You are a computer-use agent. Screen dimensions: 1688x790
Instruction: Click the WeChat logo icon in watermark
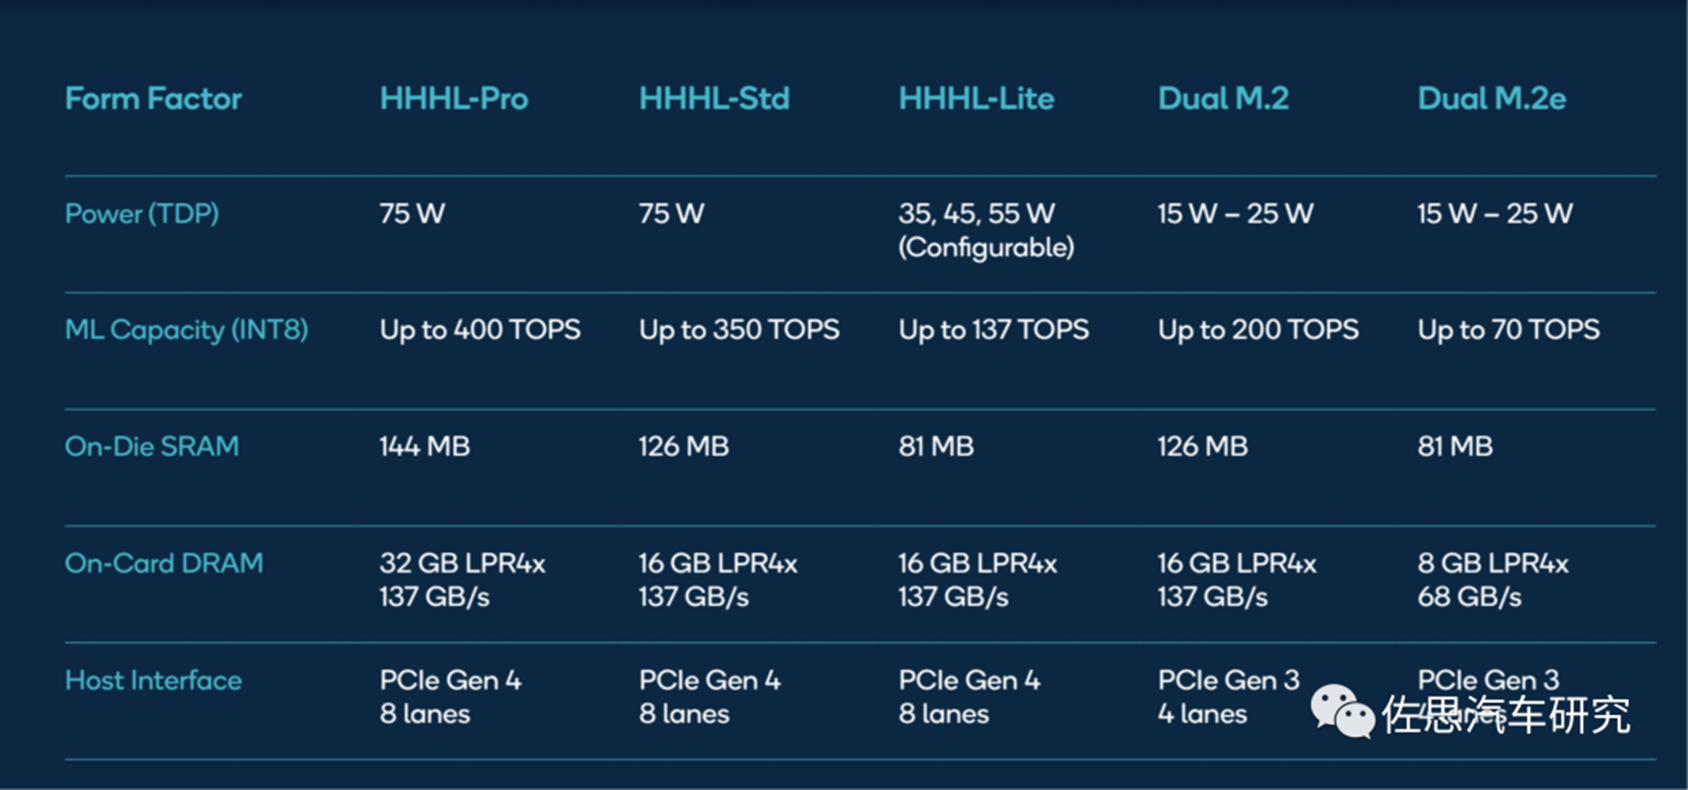(1343, 711)
